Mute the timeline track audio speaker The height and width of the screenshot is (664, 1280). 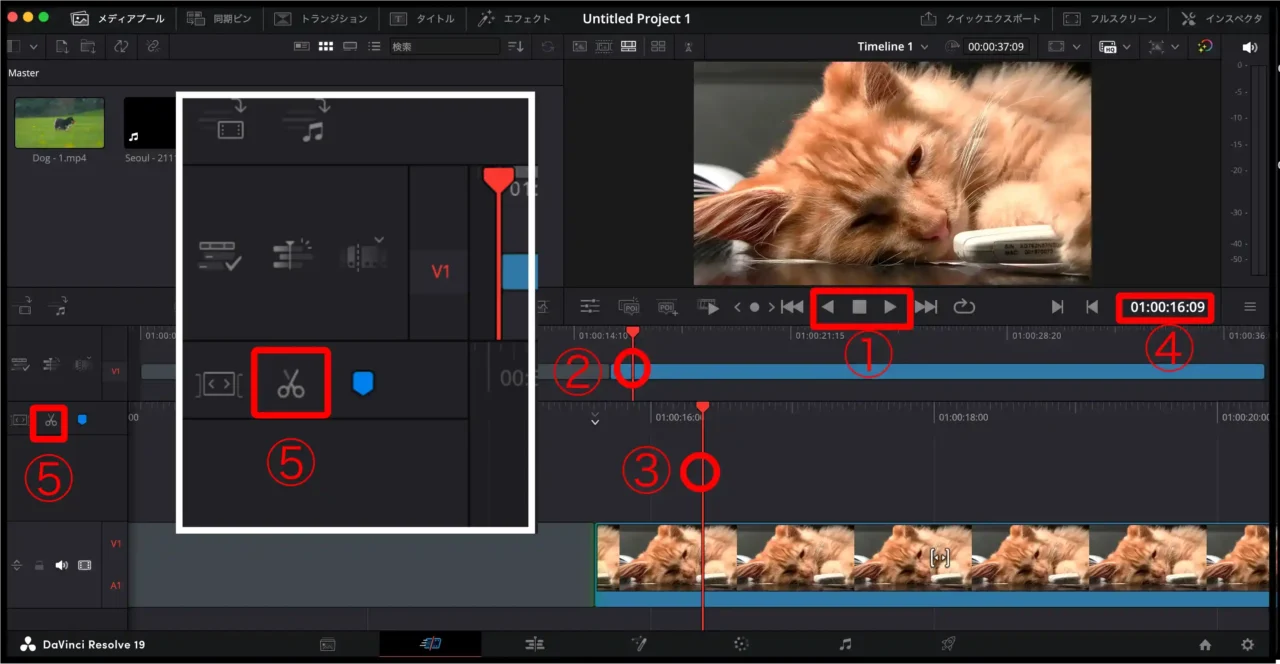61,565
